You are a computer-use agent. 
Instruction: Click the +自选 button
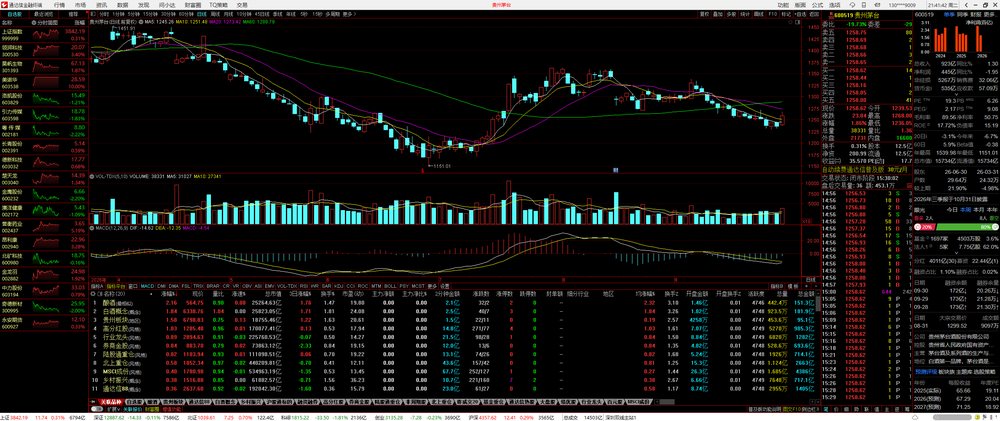click(800, 14)
